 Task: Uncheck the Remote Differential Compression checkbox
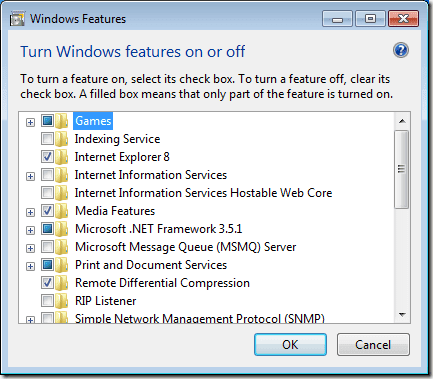tap(47, 283)
